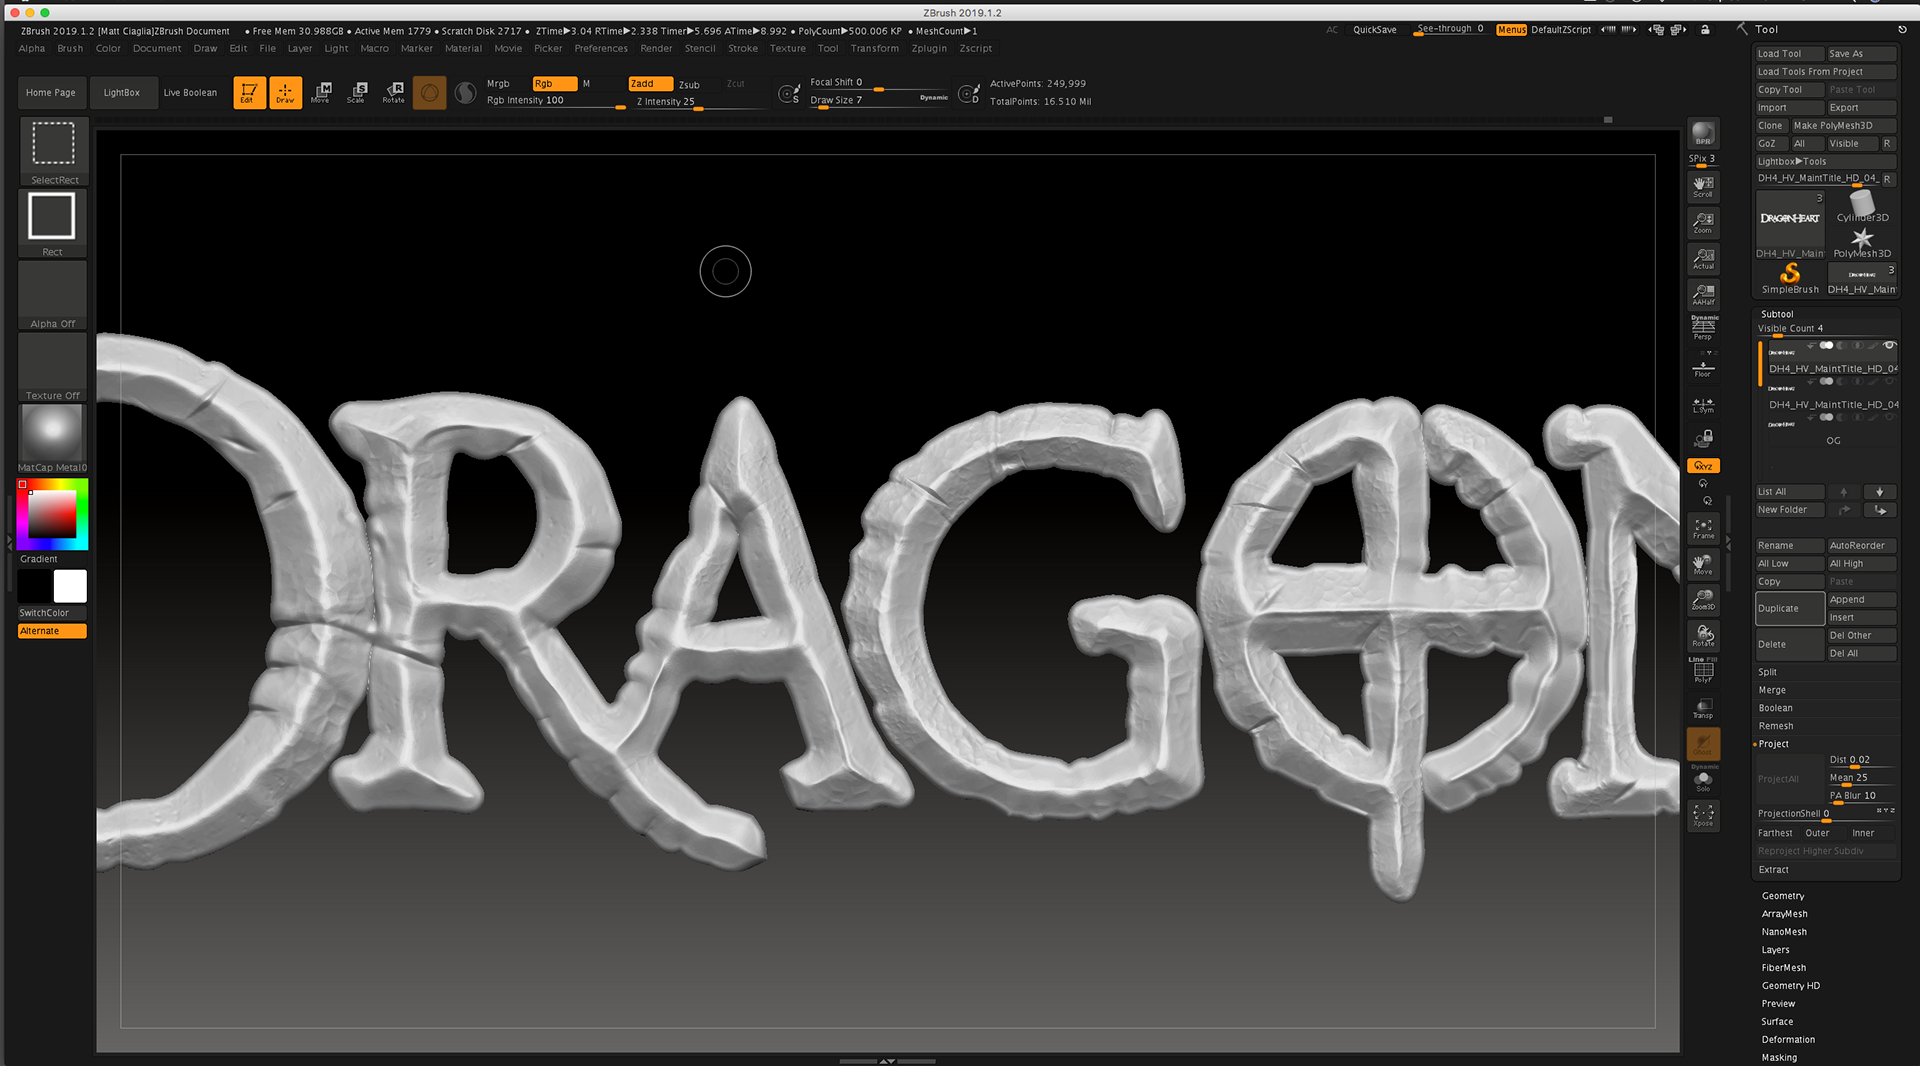Expand the Remesh subsection

coord(1775,726)
